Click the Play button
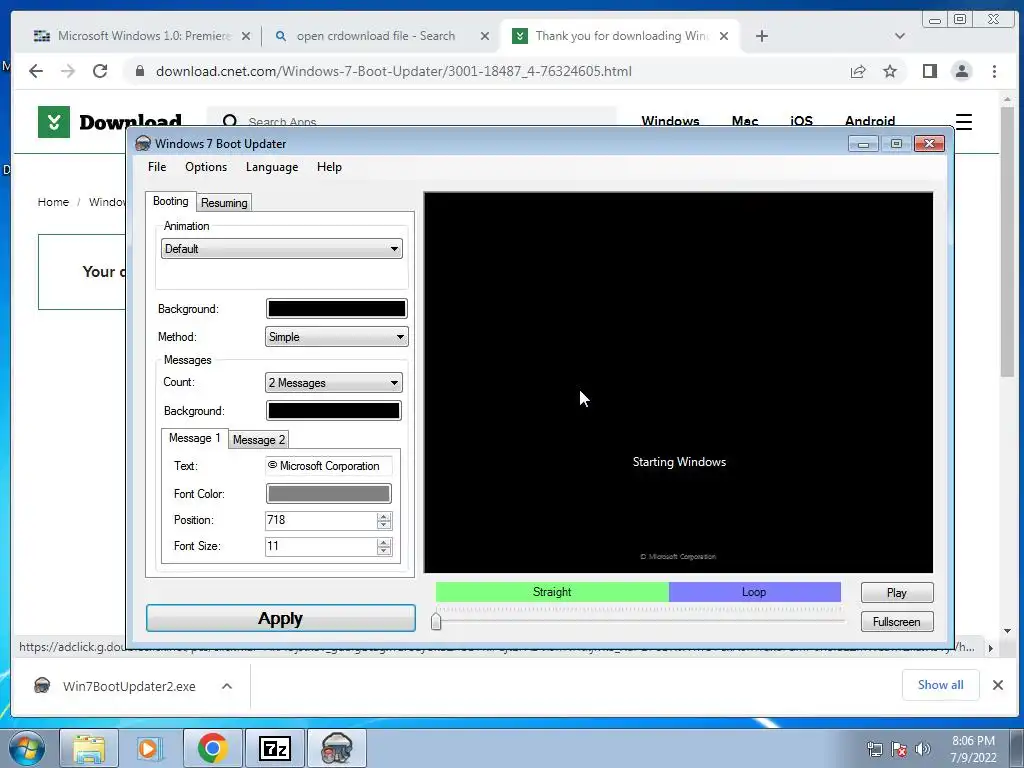This screenshot has width=1024, height=768. [x=897, y=592]
